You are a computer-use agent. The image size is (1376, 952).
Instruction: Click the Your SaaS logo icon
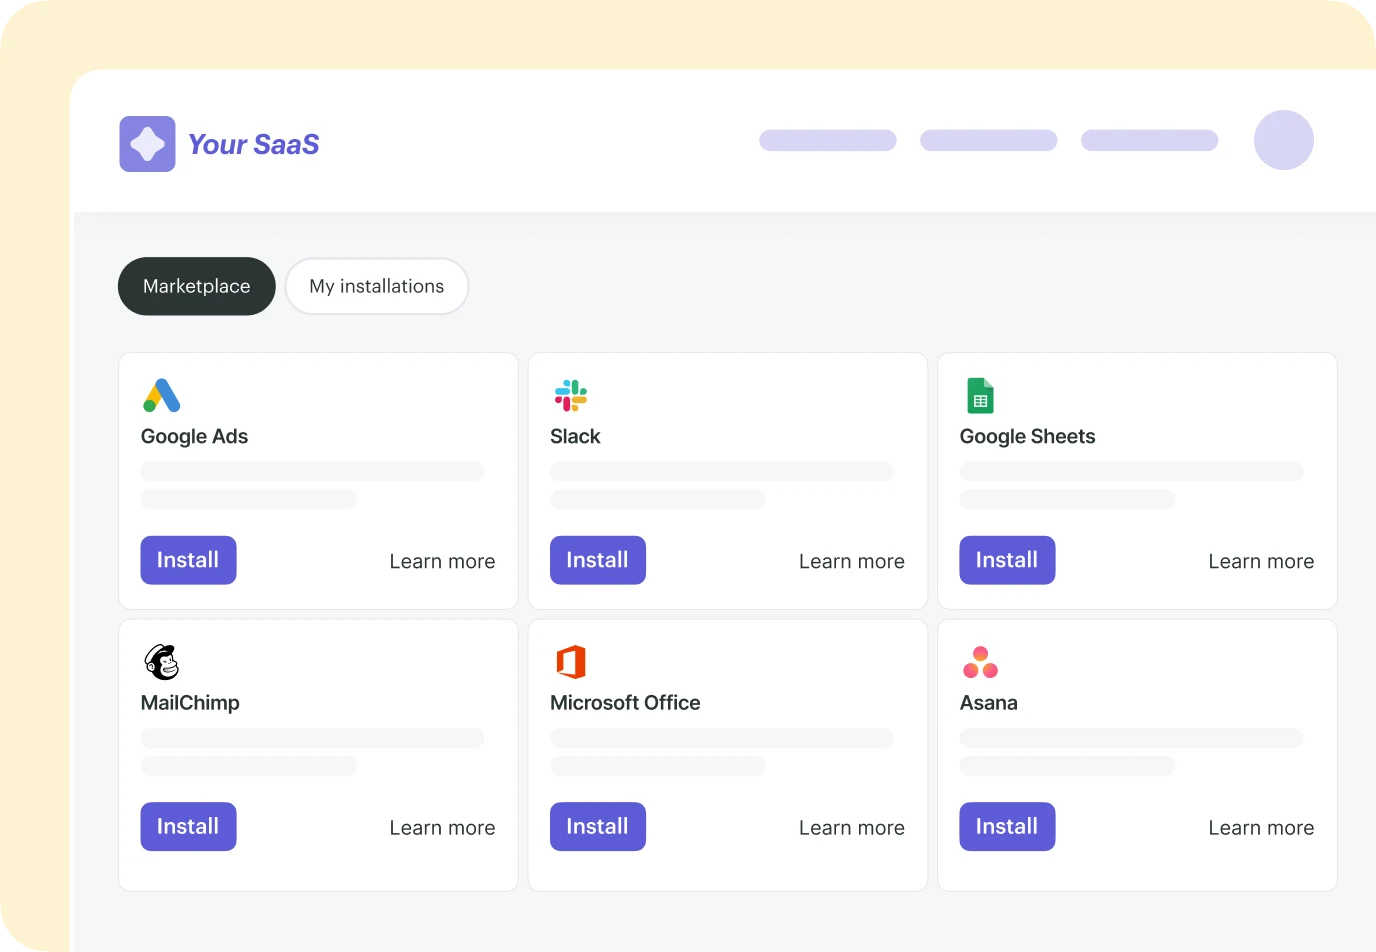point(147,144)
